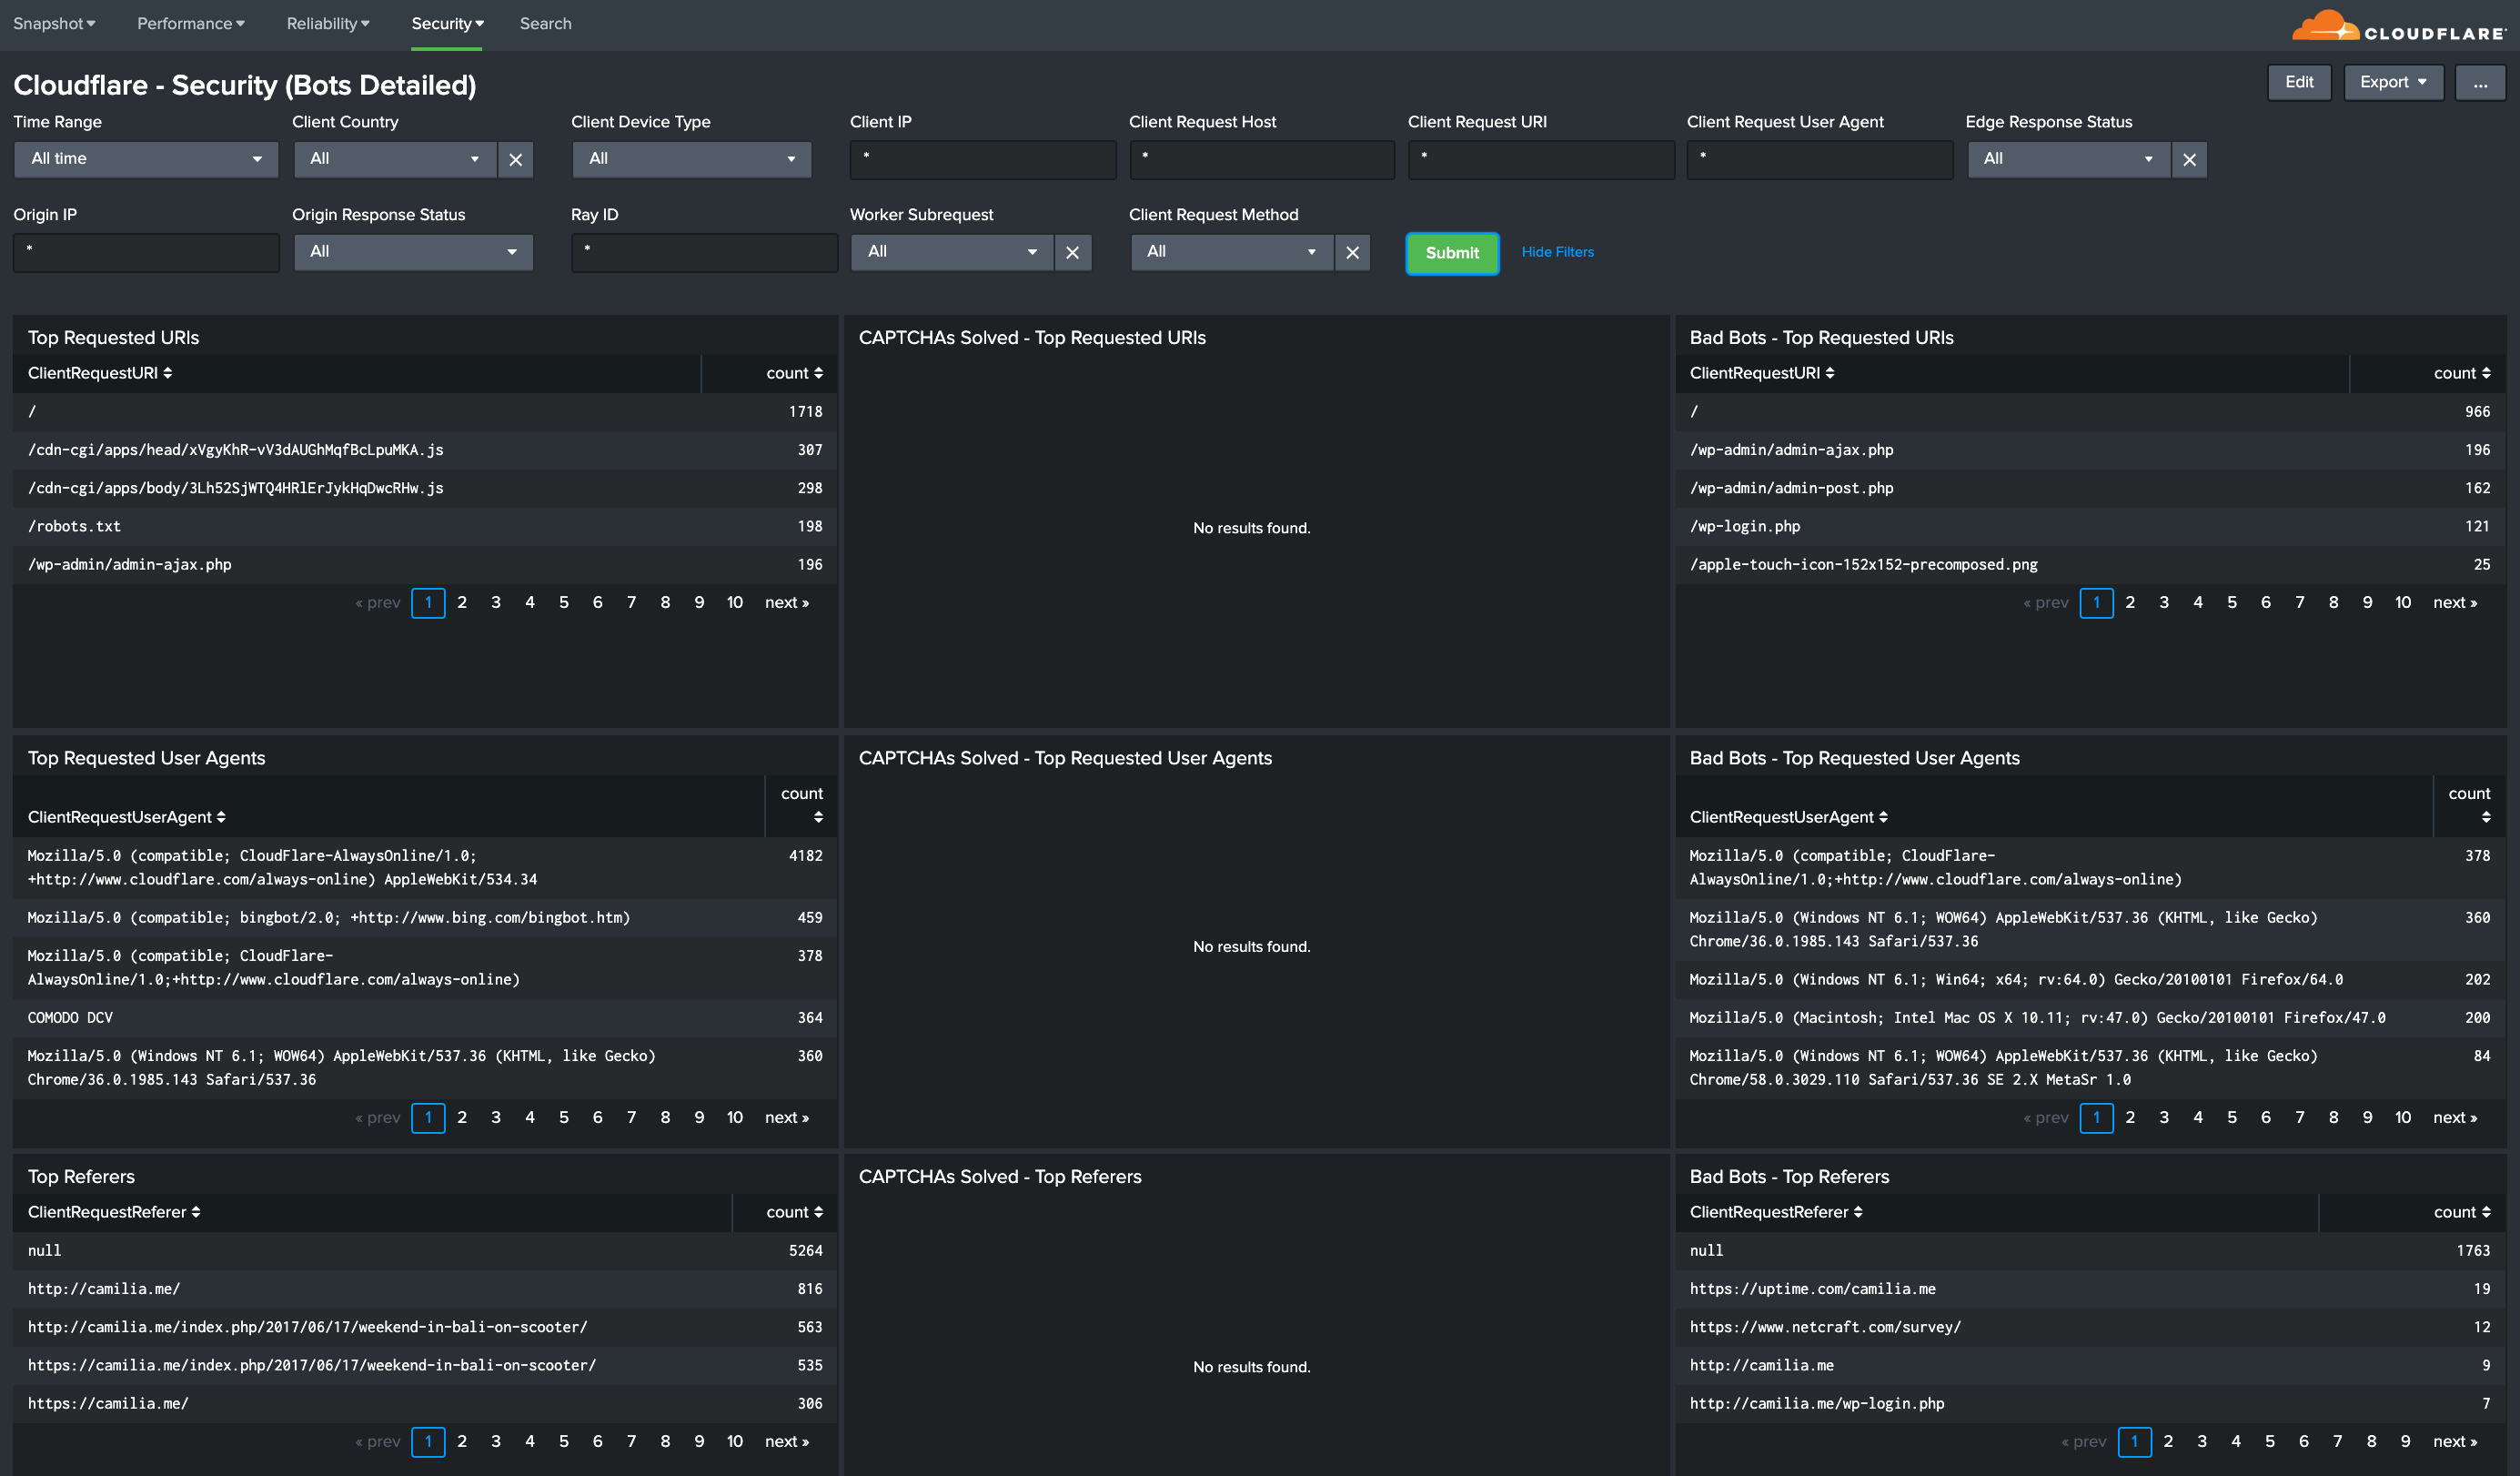
Task: Click the Edit button for dashboard
Action: pos(2301,81)
